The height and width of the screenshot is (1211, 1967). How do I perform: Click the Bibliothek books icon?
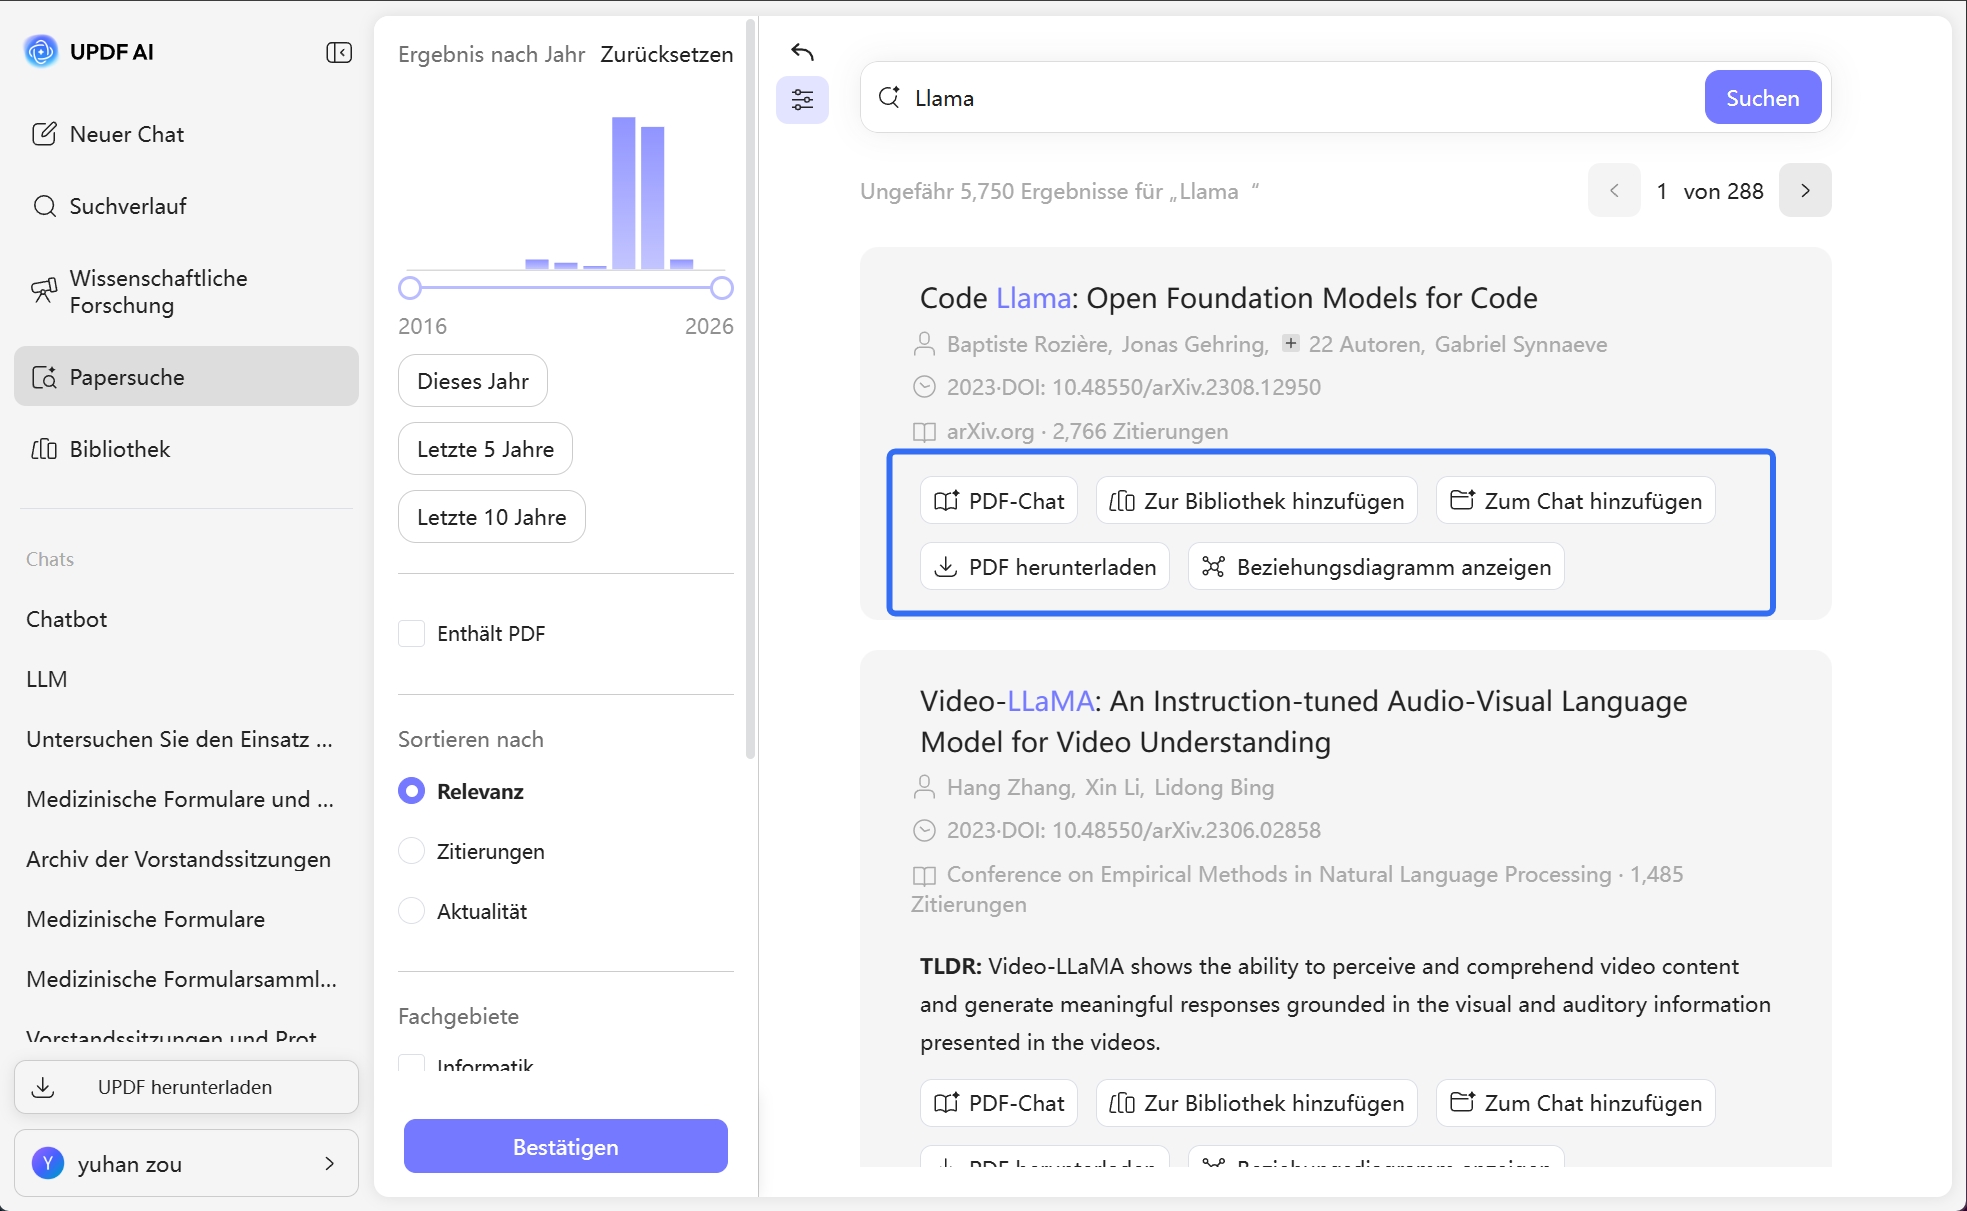[x=44, y=449]
